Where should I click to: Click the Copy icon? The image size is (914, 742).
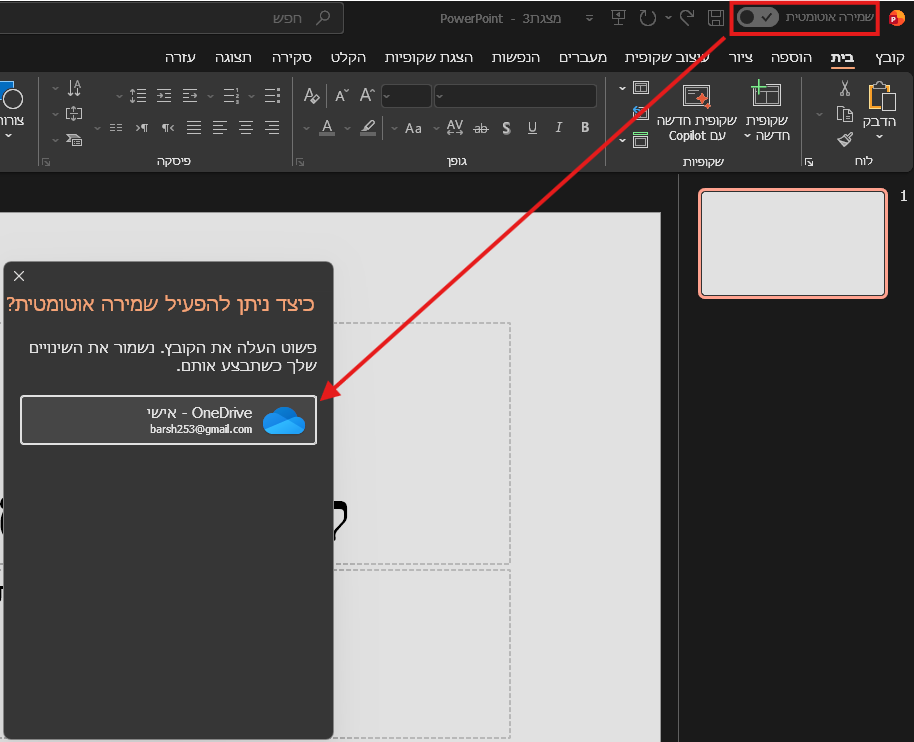(845, 114)
